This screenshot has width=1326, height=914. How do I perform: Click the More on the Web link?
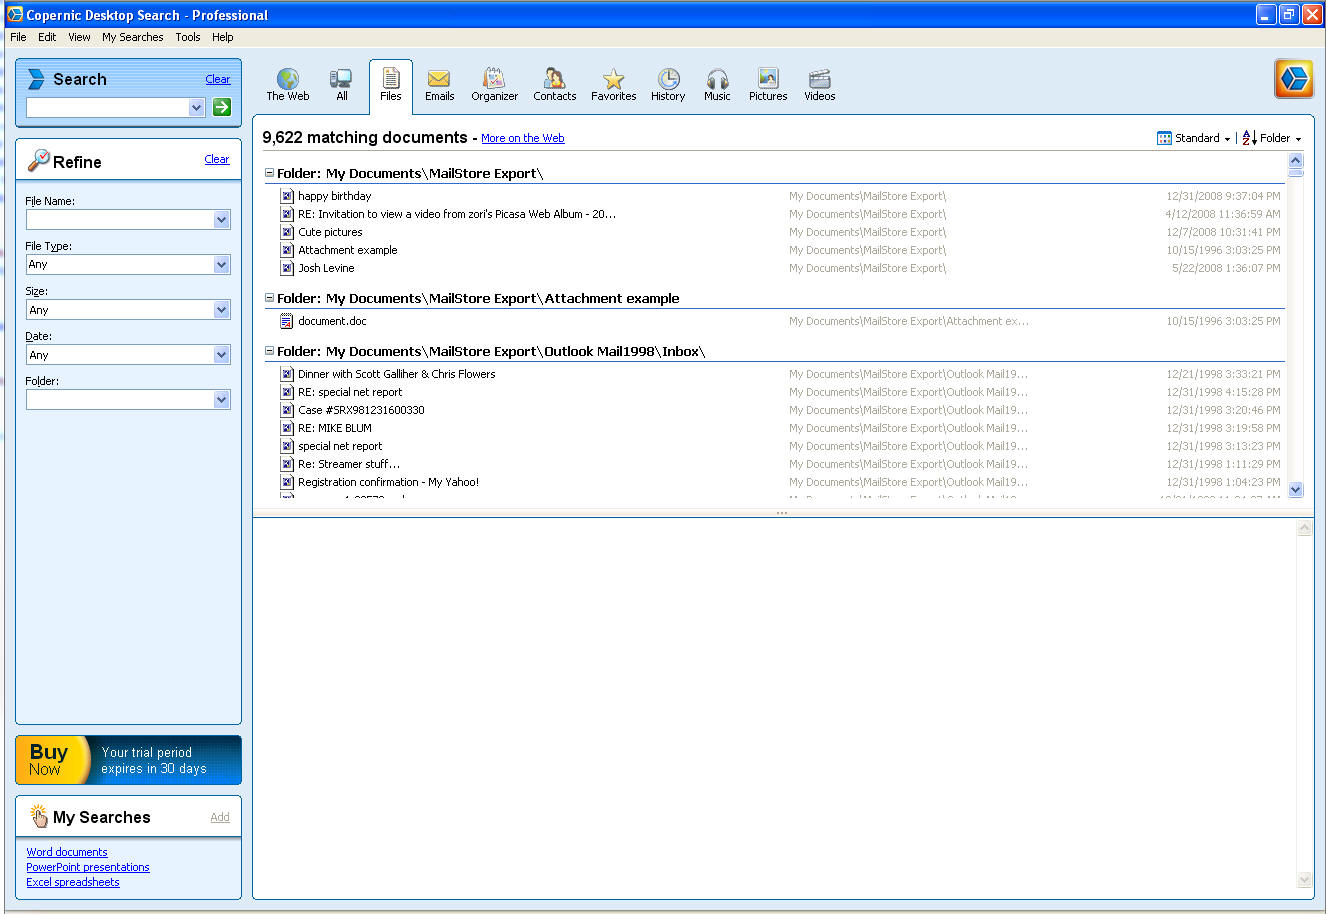point(522,138)
